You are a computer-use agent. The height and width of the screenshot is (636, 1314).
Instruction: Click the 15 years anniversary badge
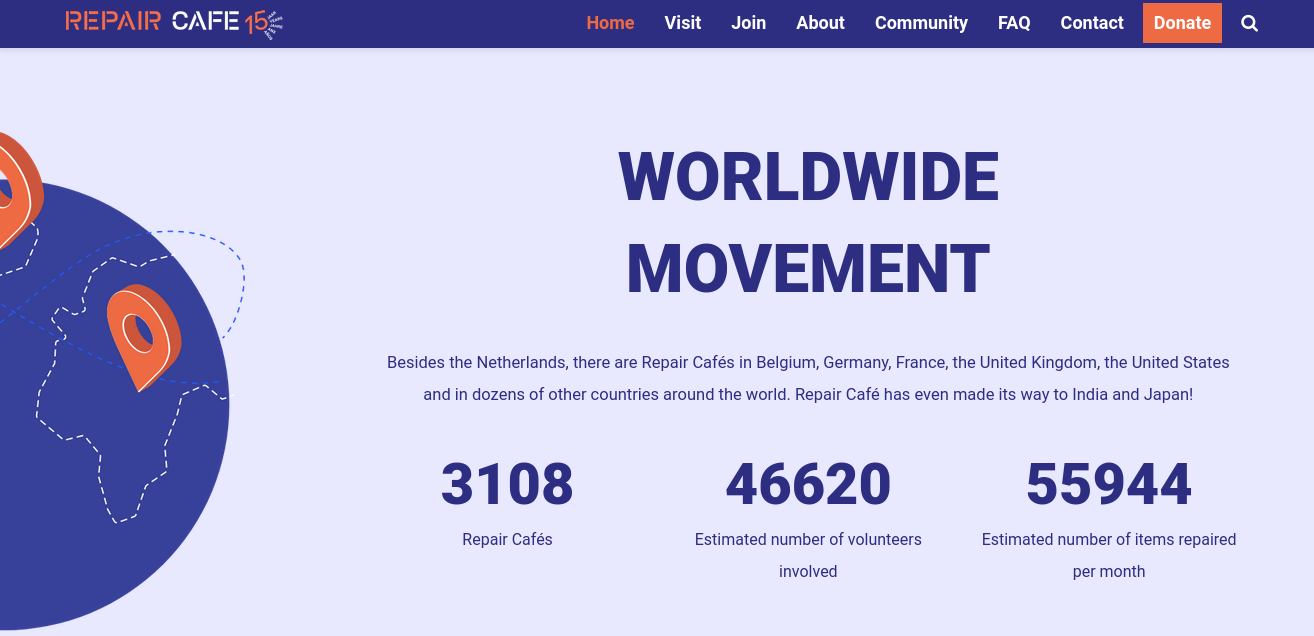pyautogui.click(x=264, y=24)
